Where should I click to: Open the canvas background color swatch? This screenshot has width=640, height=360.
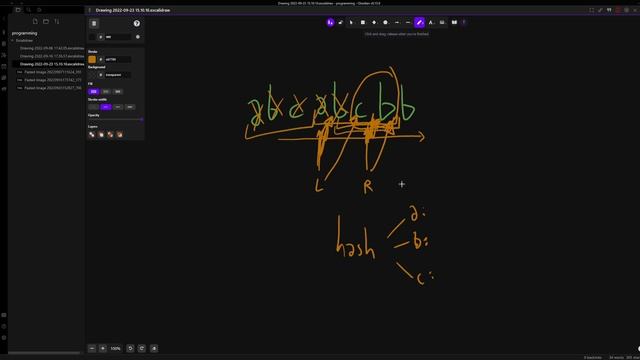pyautogui.click(x=92, y=37)
